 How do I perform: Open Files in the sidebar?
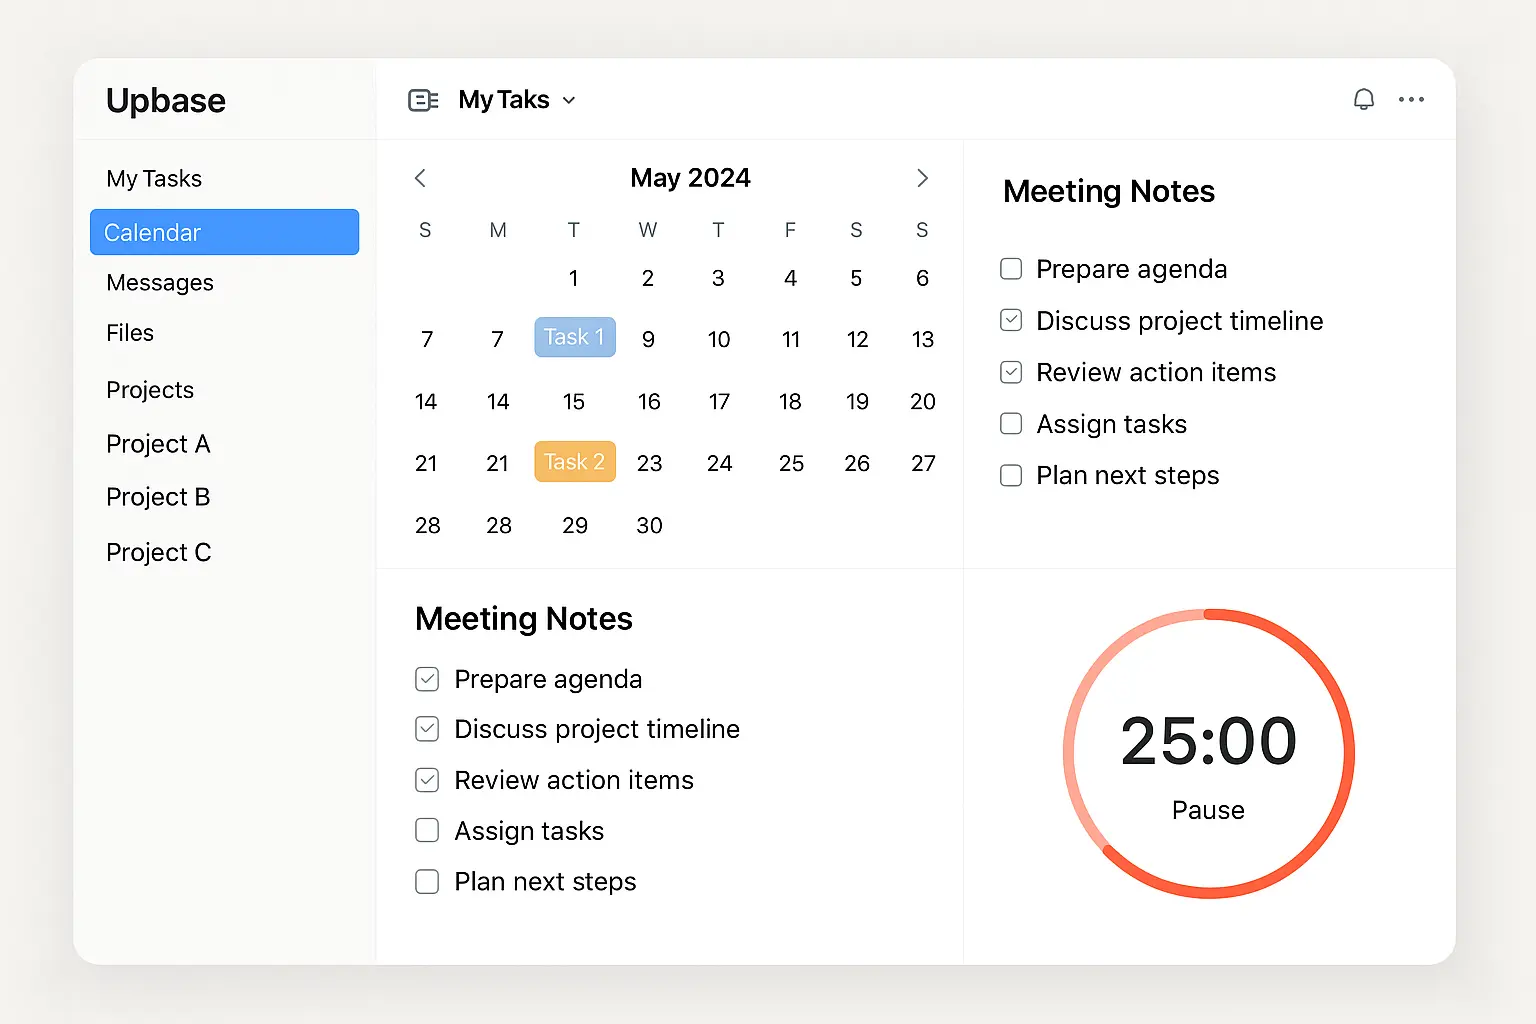(130, 333)
